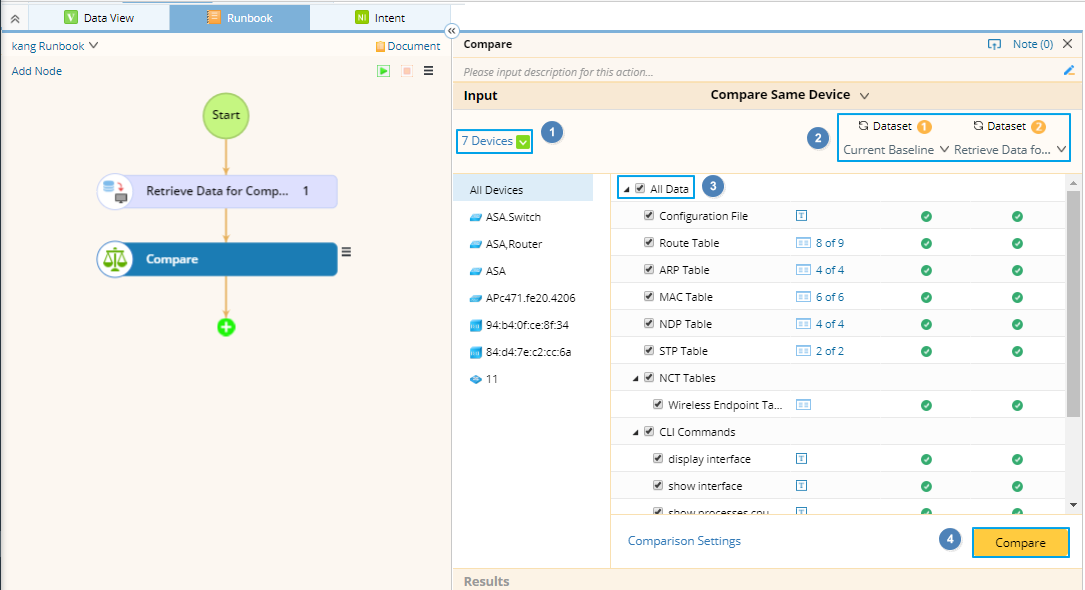Open the 7 Devices dropdown

tap(493, 141)
